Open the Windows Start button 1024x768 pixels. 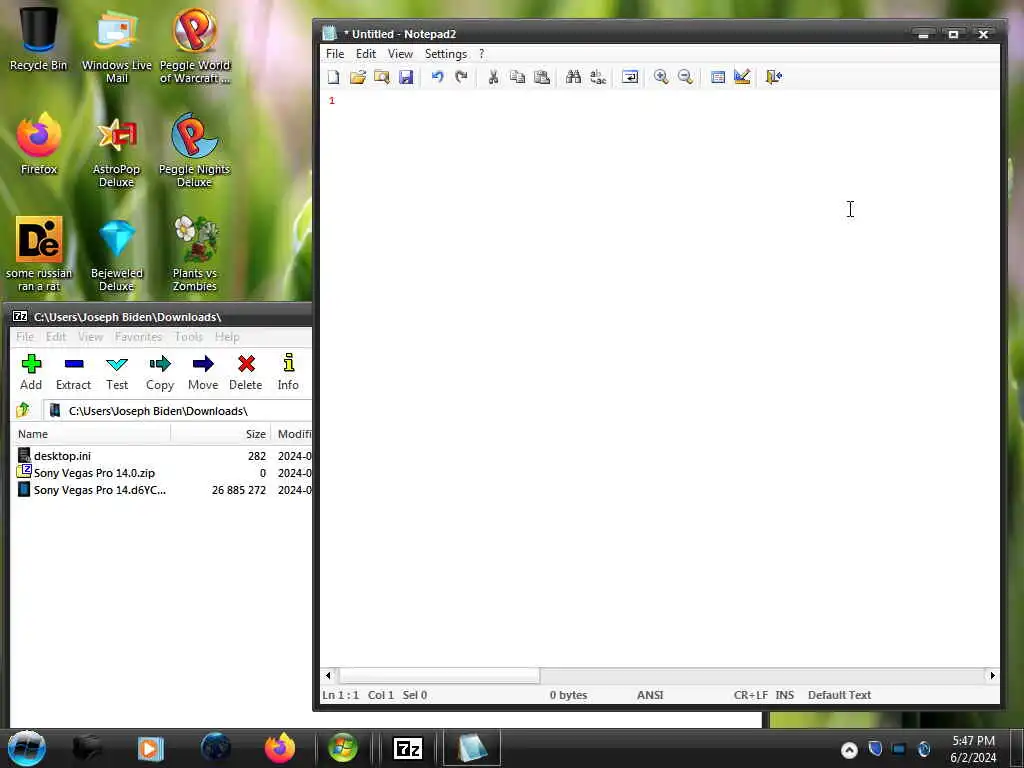click(x=27, y=748)
